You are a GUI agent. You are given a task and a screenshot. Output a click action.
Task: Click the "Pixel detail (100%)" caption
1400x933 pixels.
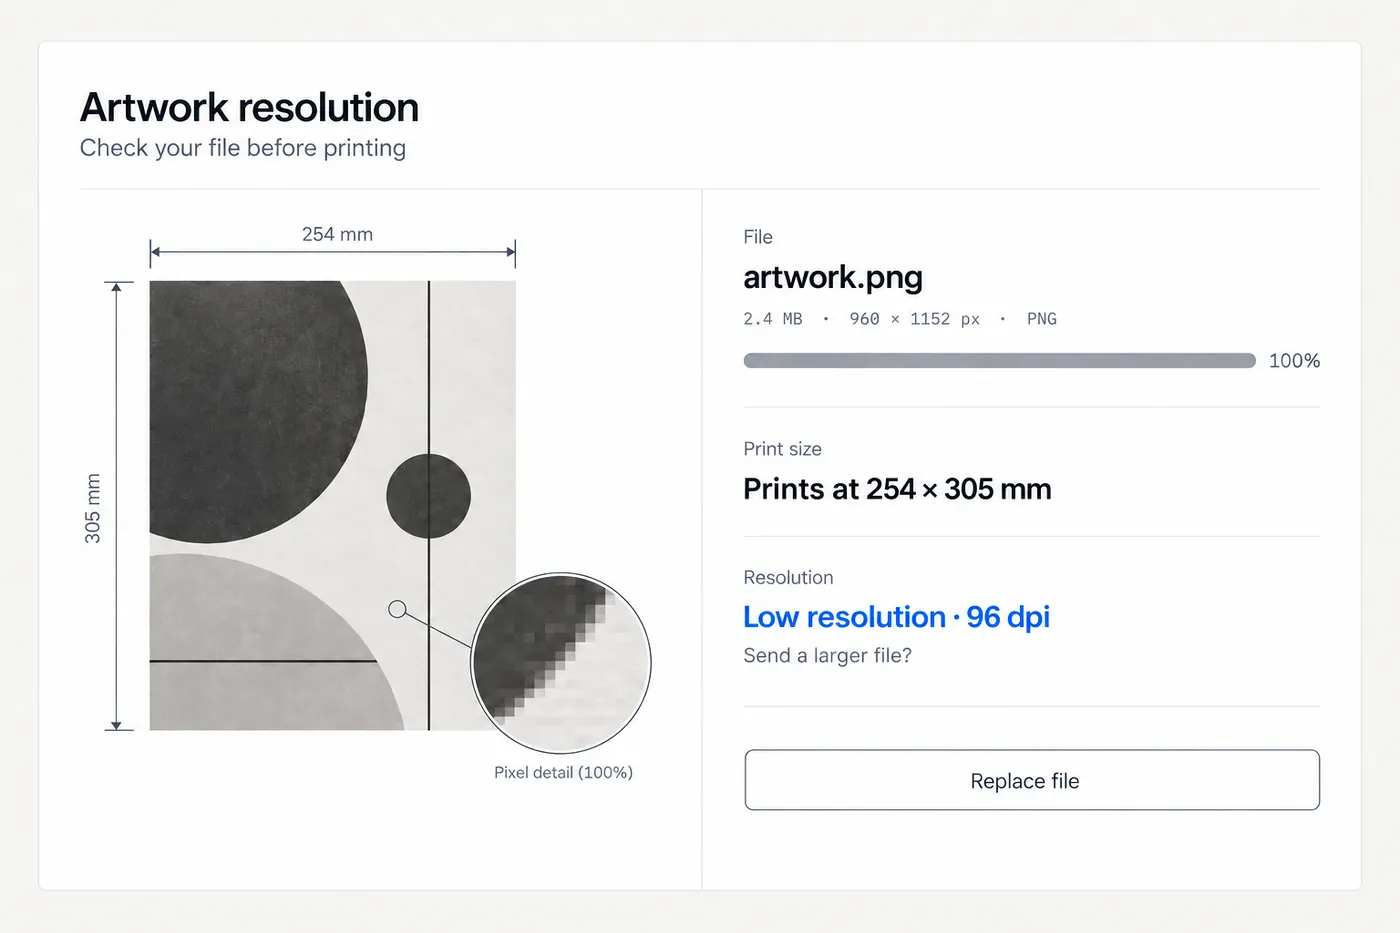click(x=563, y=772)
